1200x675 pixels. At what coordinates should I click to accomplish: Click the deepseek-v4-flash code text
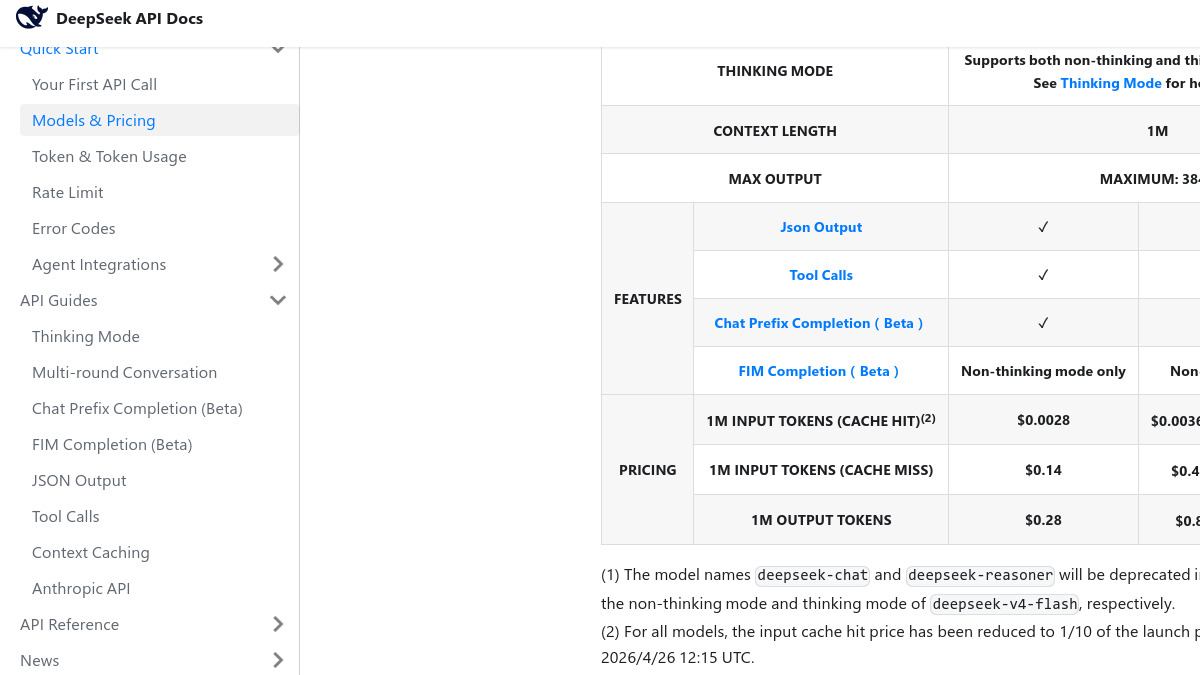pyautogui.click(x=1005, y=604)
